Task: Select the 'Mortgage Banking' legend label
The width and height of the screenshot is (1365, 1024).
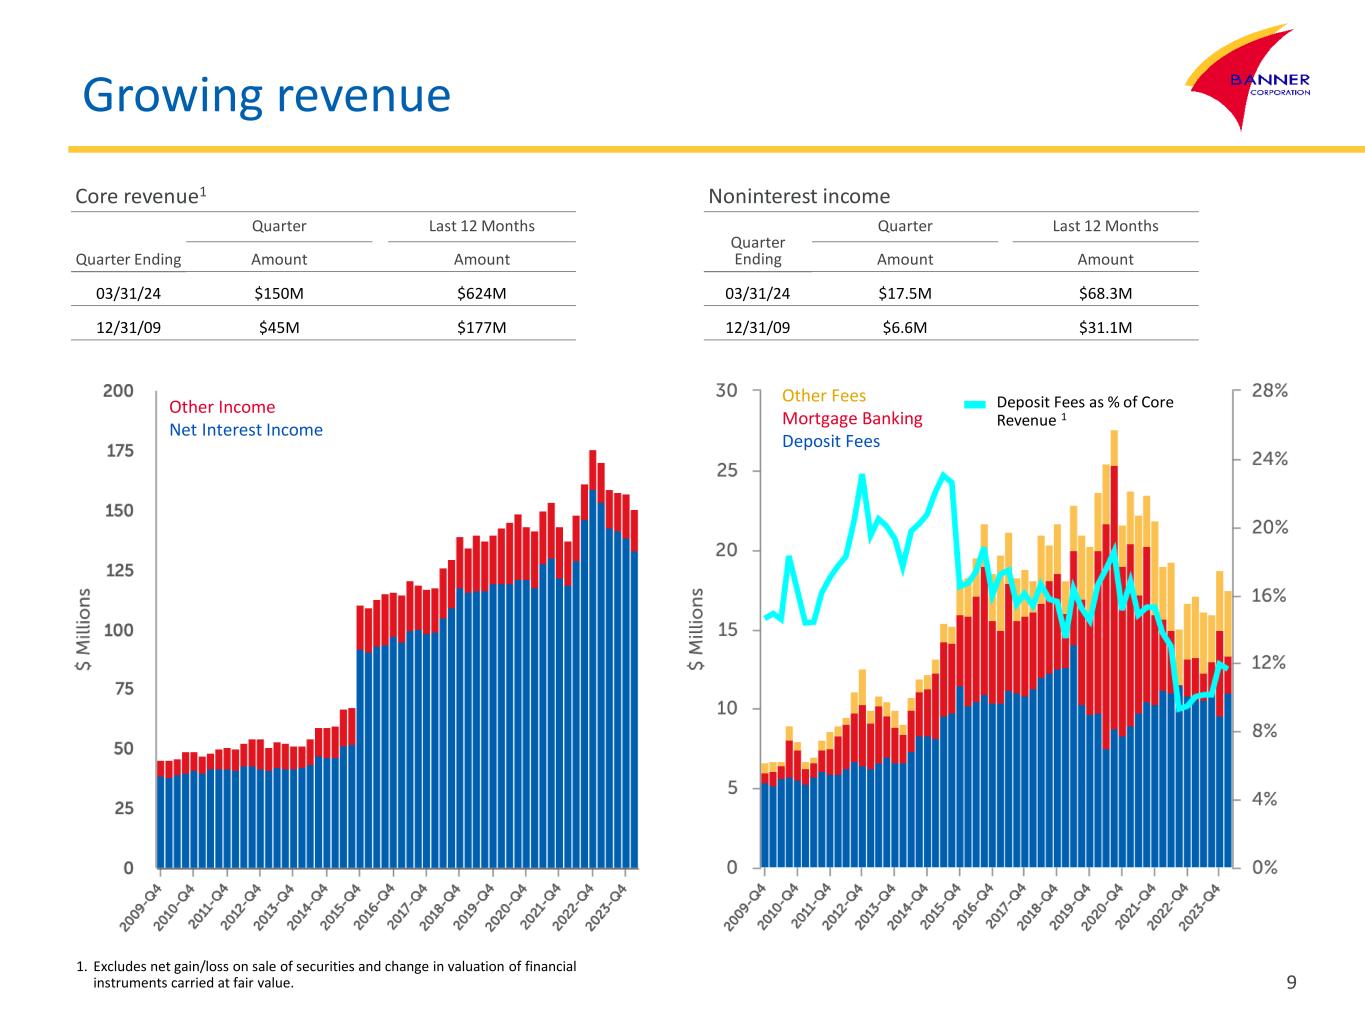Action: (851, 418)
